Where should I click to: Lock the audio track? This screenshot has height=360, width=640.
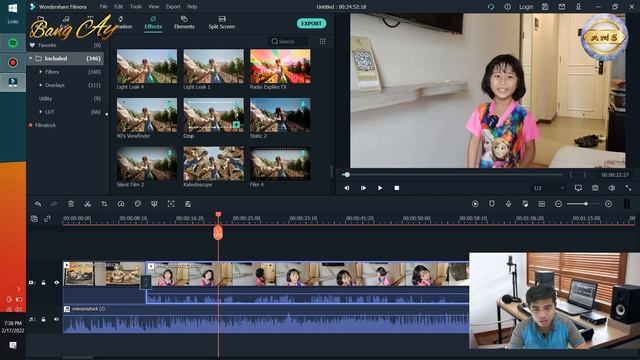(x=44, y=319)
